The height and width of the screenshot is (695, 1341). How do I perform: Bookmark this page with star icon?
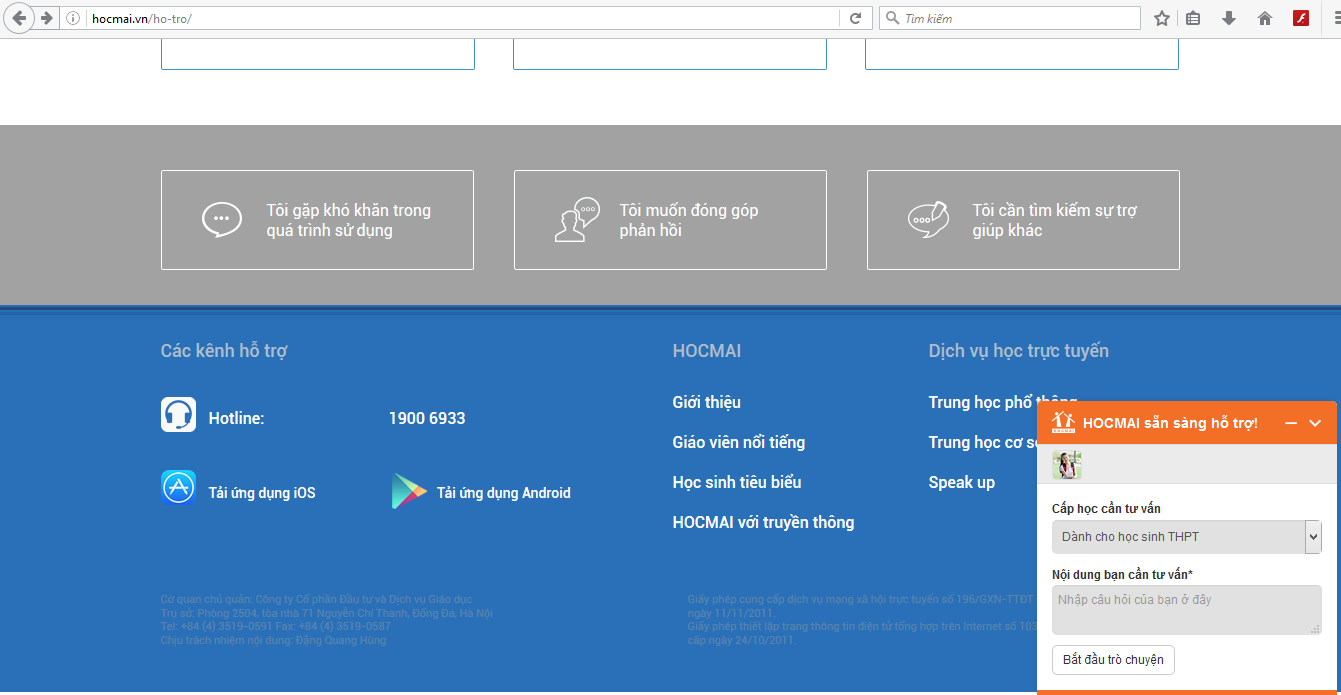pyautogui.click(x=1162, y=18)
